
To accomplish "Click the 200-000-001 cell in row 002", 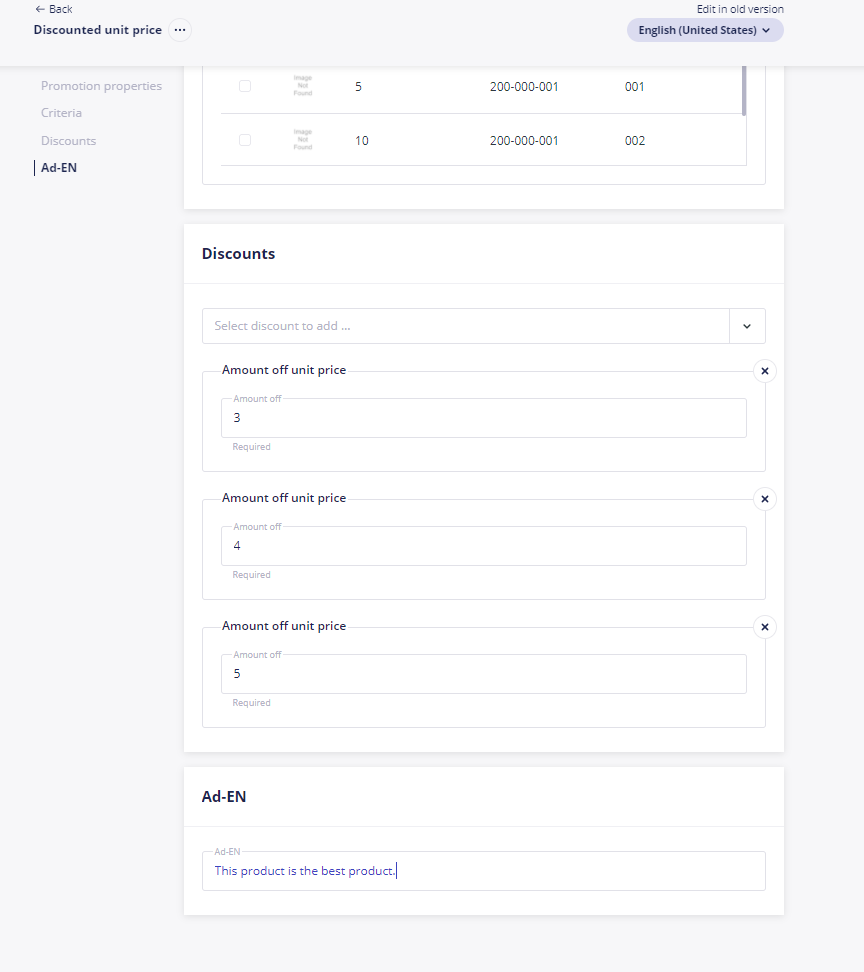I will [524, 141].
